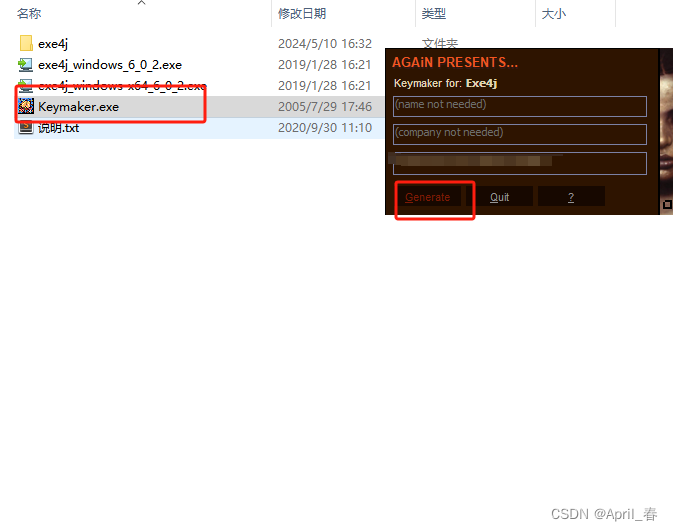Focus the name not needed field

520,106
